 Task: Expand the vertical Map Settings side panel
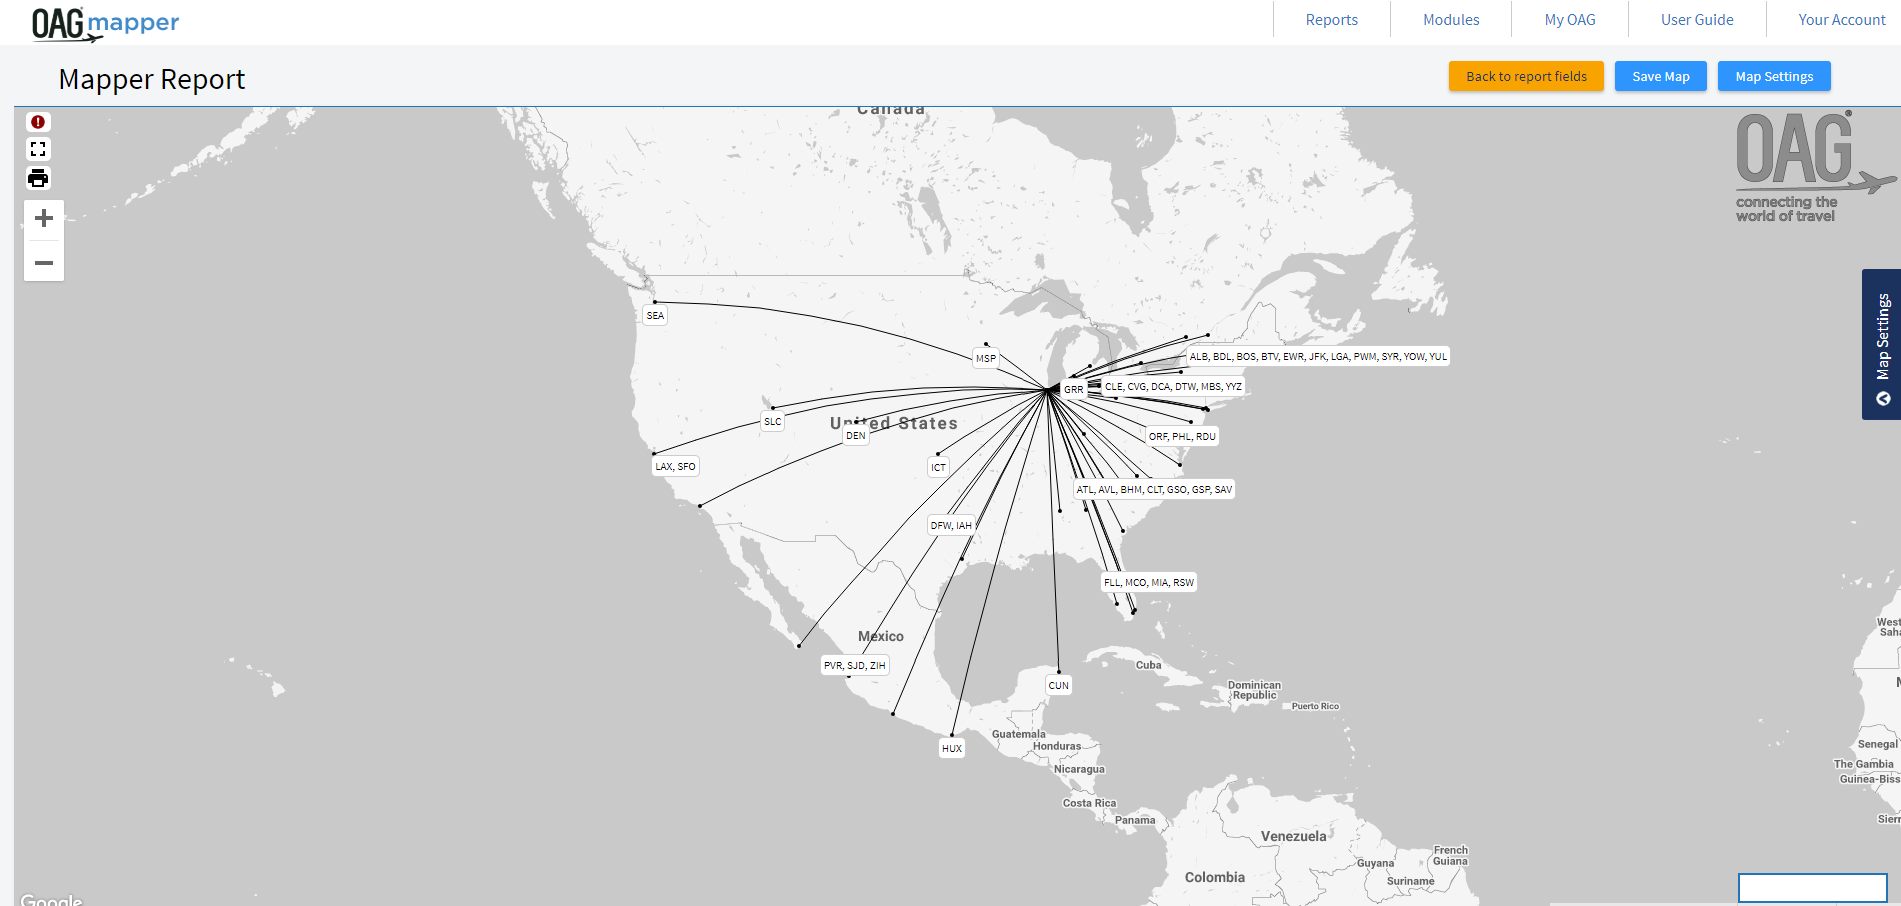tap(1882, 344)
